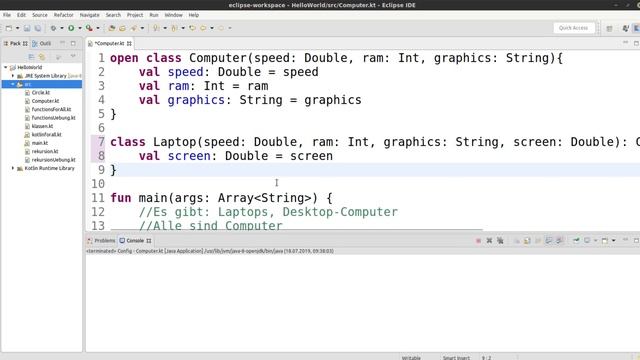Click the Save All toolbar icon
Image resolution: width=640 pixels, height=360 pixels.
[38, 28]
